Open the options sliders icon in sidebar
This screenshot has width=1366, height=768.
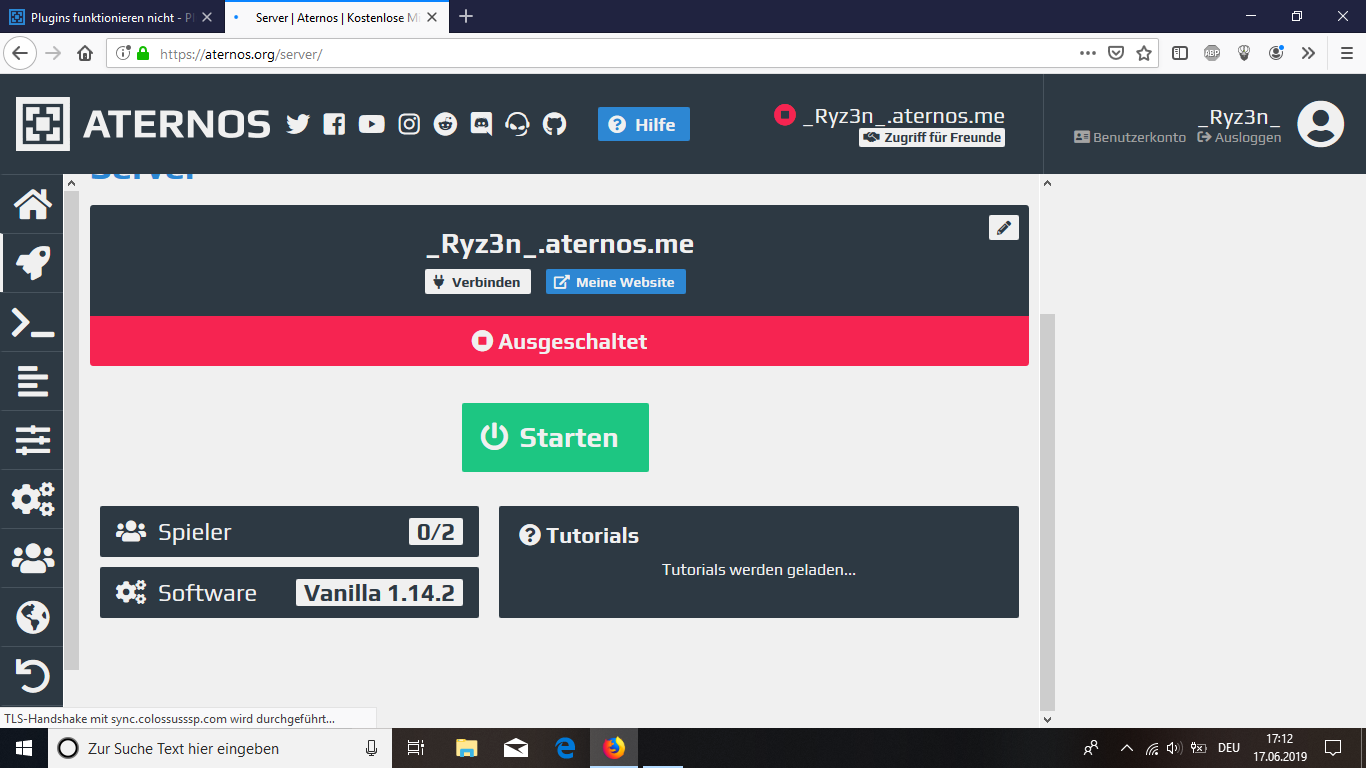pos(32,440)
